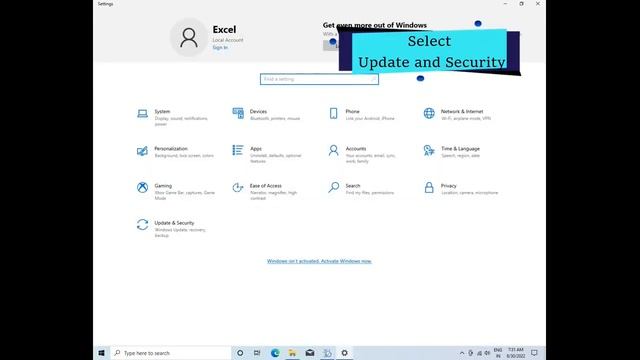Open the Devices settings icon
This screenshot has height=360, width=640.
click(x=238, y=113)
